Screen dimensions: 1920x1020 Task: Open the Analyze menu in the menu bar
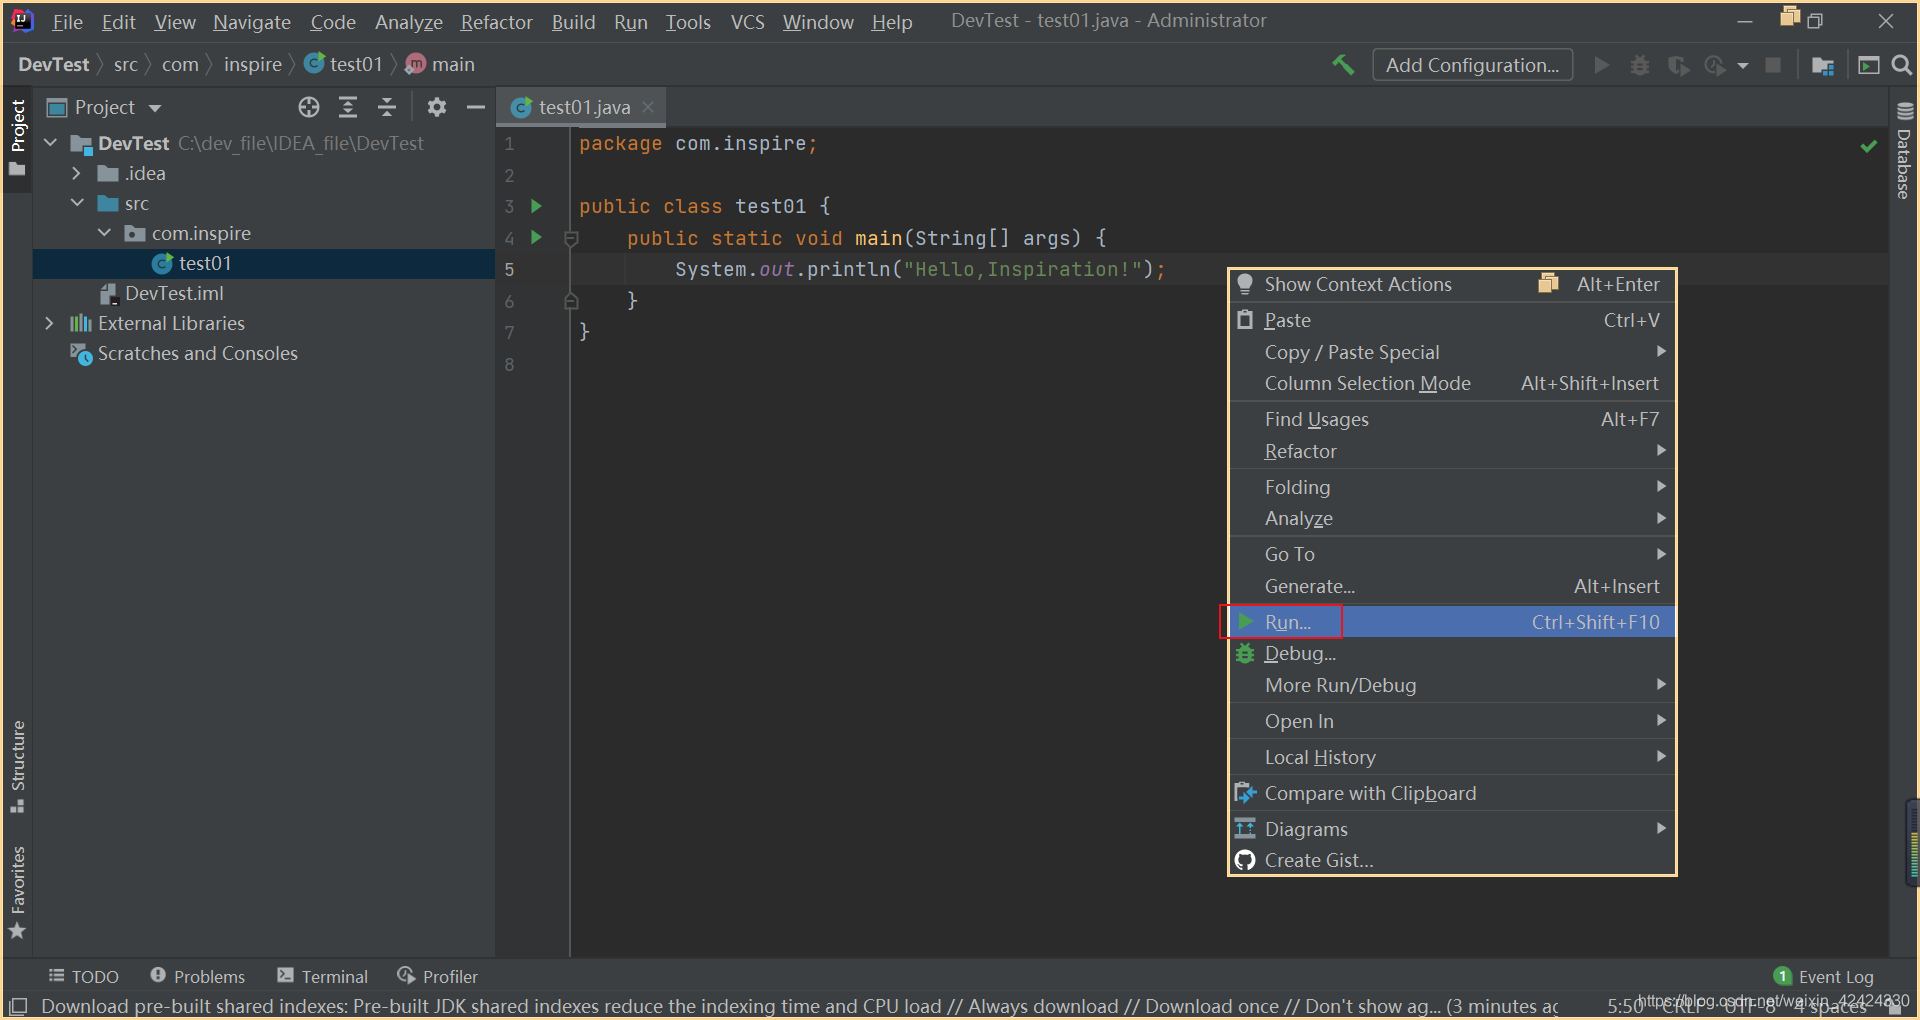tap(408, 21)
